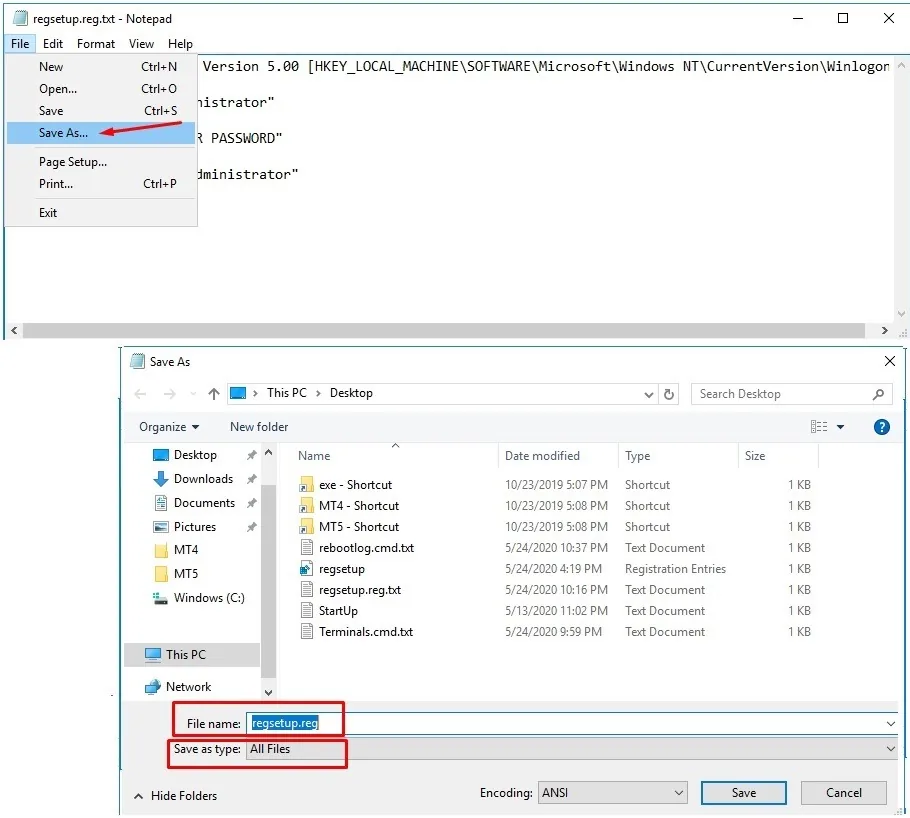The image size is (910, 818).
Task: Open the Format menu in Notepad
Action: pos(95,43)
